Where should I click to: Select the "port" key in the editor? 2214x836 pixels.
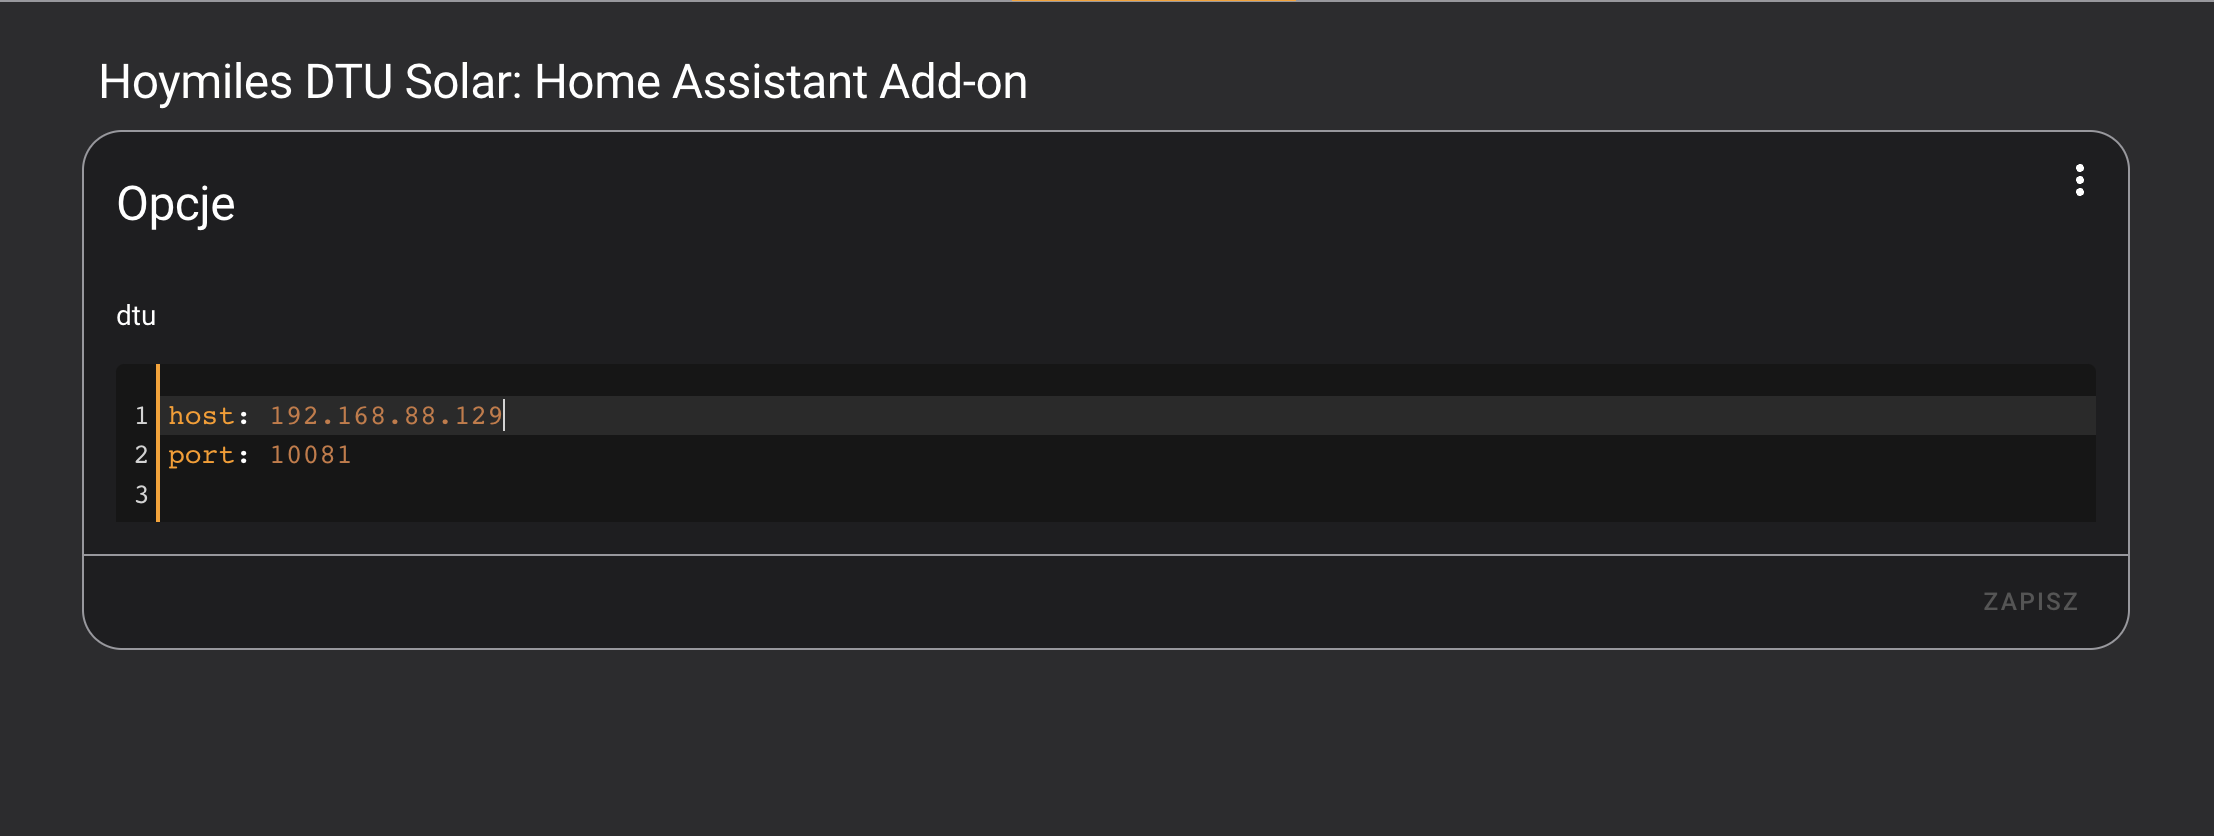click(200, 455)
